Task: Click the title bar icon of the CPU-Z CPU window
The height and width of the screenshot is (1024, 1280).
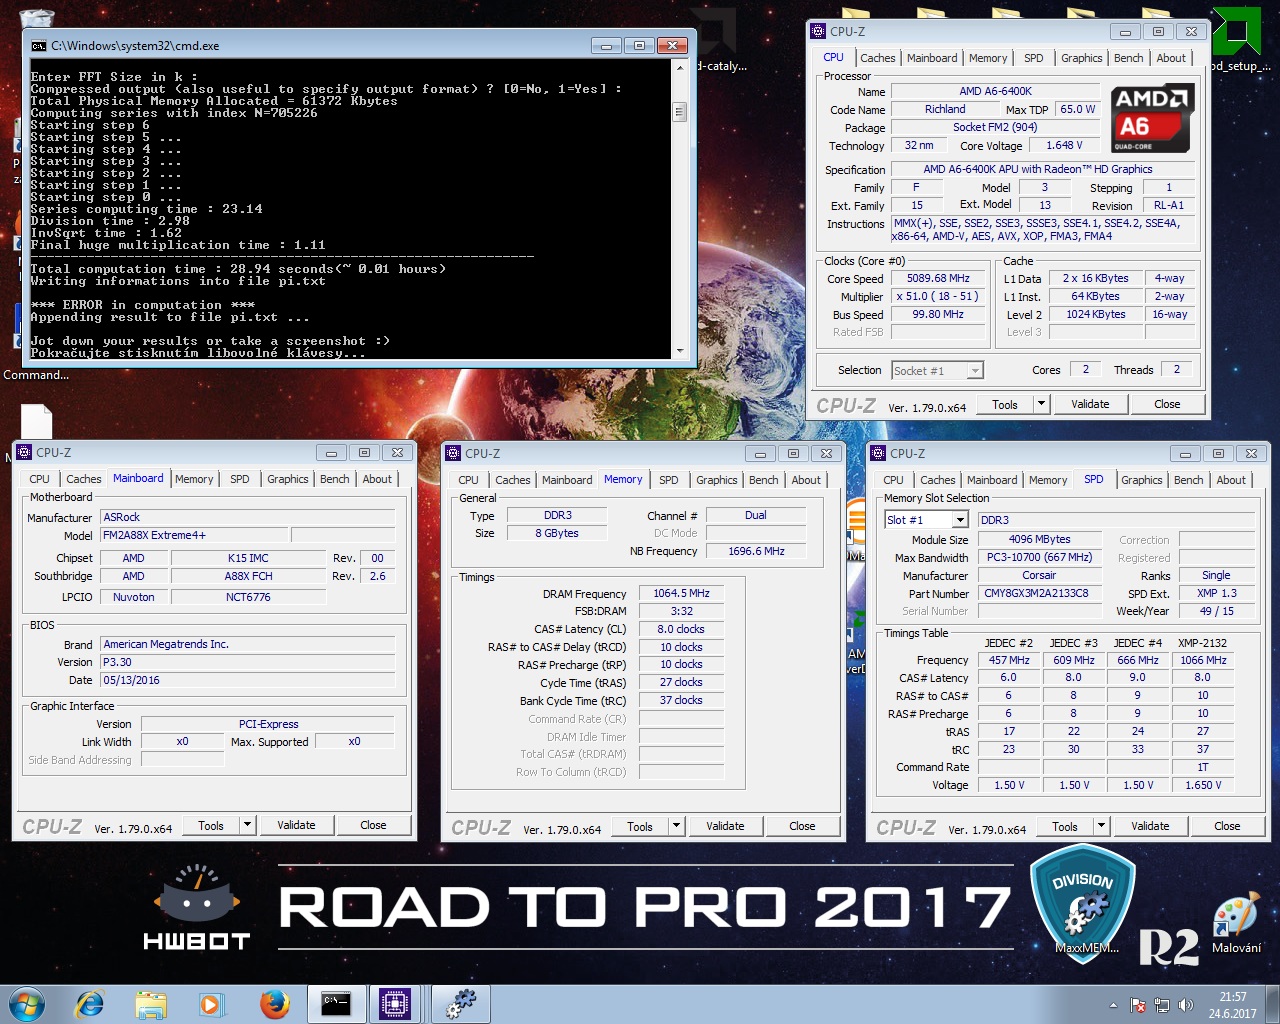Action: point(819,31)
